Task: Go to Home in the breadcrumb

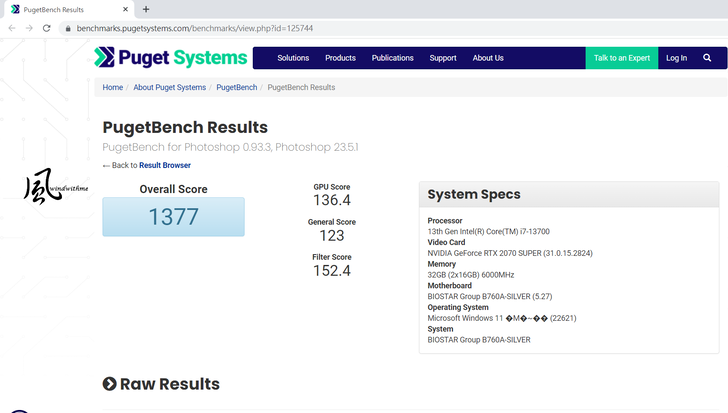Action: (x=112, y=87)
